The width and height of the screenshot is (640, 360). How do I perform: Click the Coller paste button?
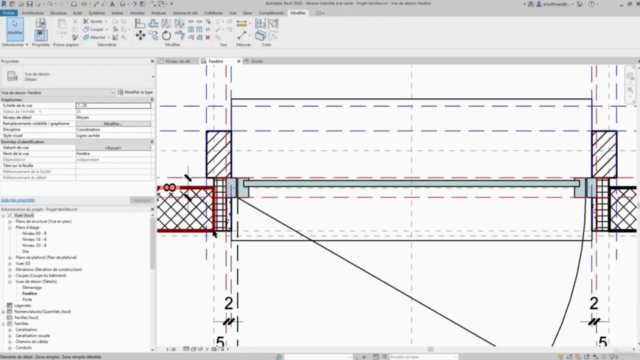pyautogui.click(x=62, y=27)
